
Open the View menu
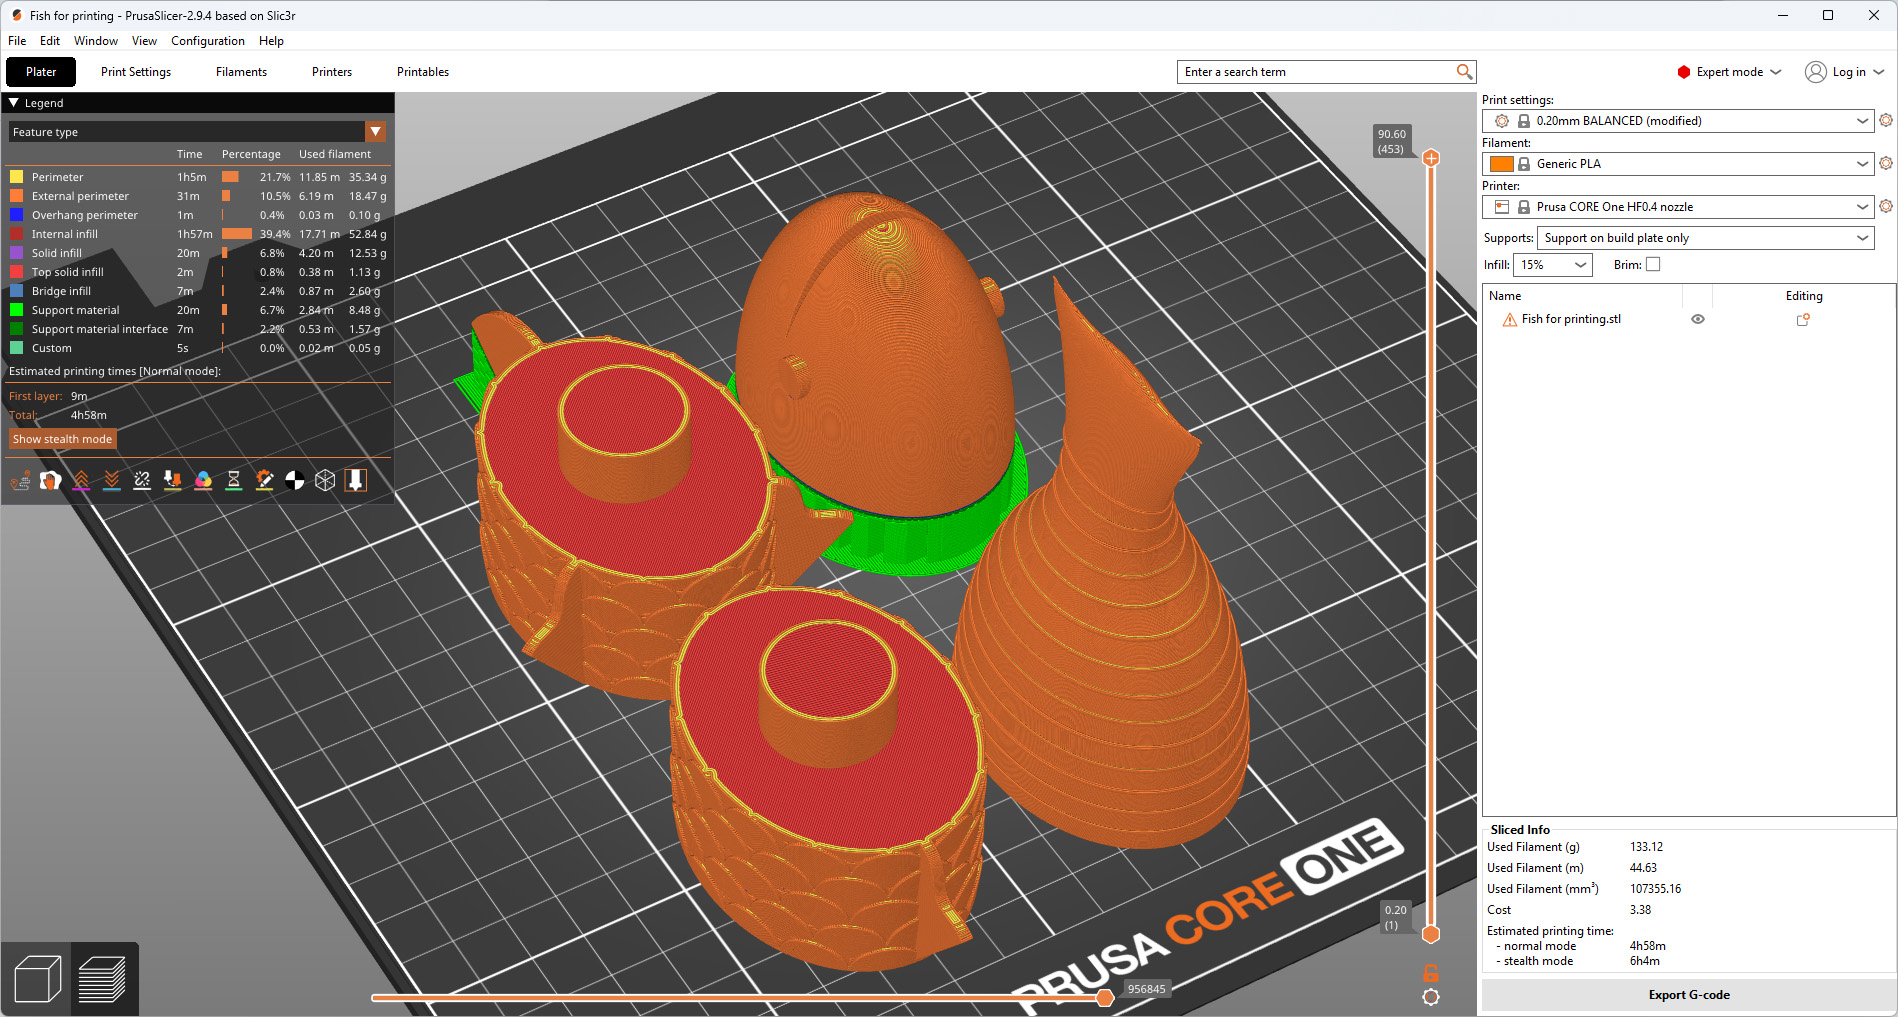[x=144, y=41]
